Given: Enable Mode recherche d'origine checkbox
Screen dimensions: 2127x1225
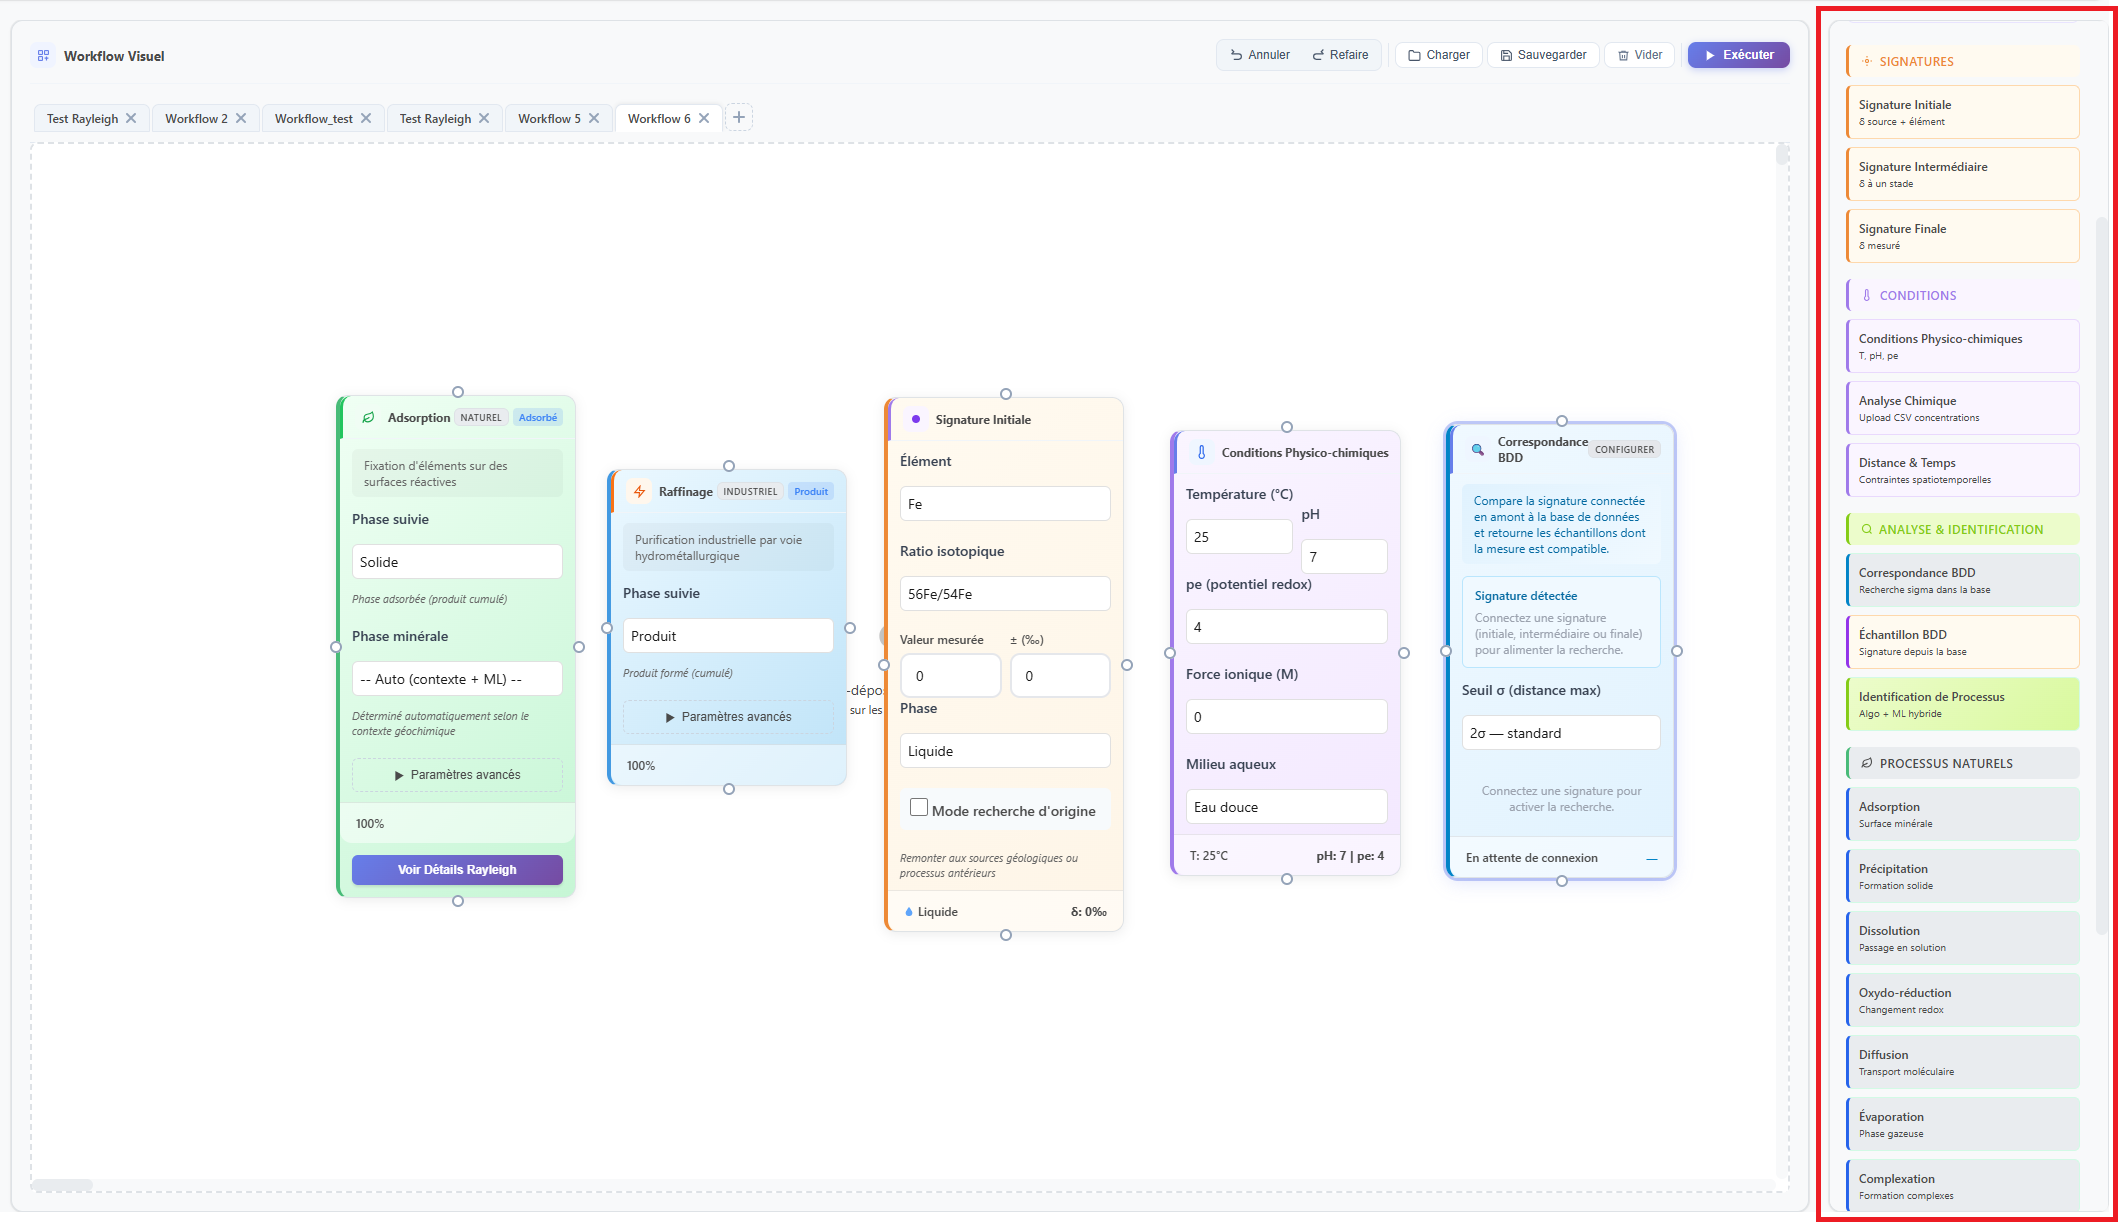Looking at the screenshot, I should pos(919,808).
